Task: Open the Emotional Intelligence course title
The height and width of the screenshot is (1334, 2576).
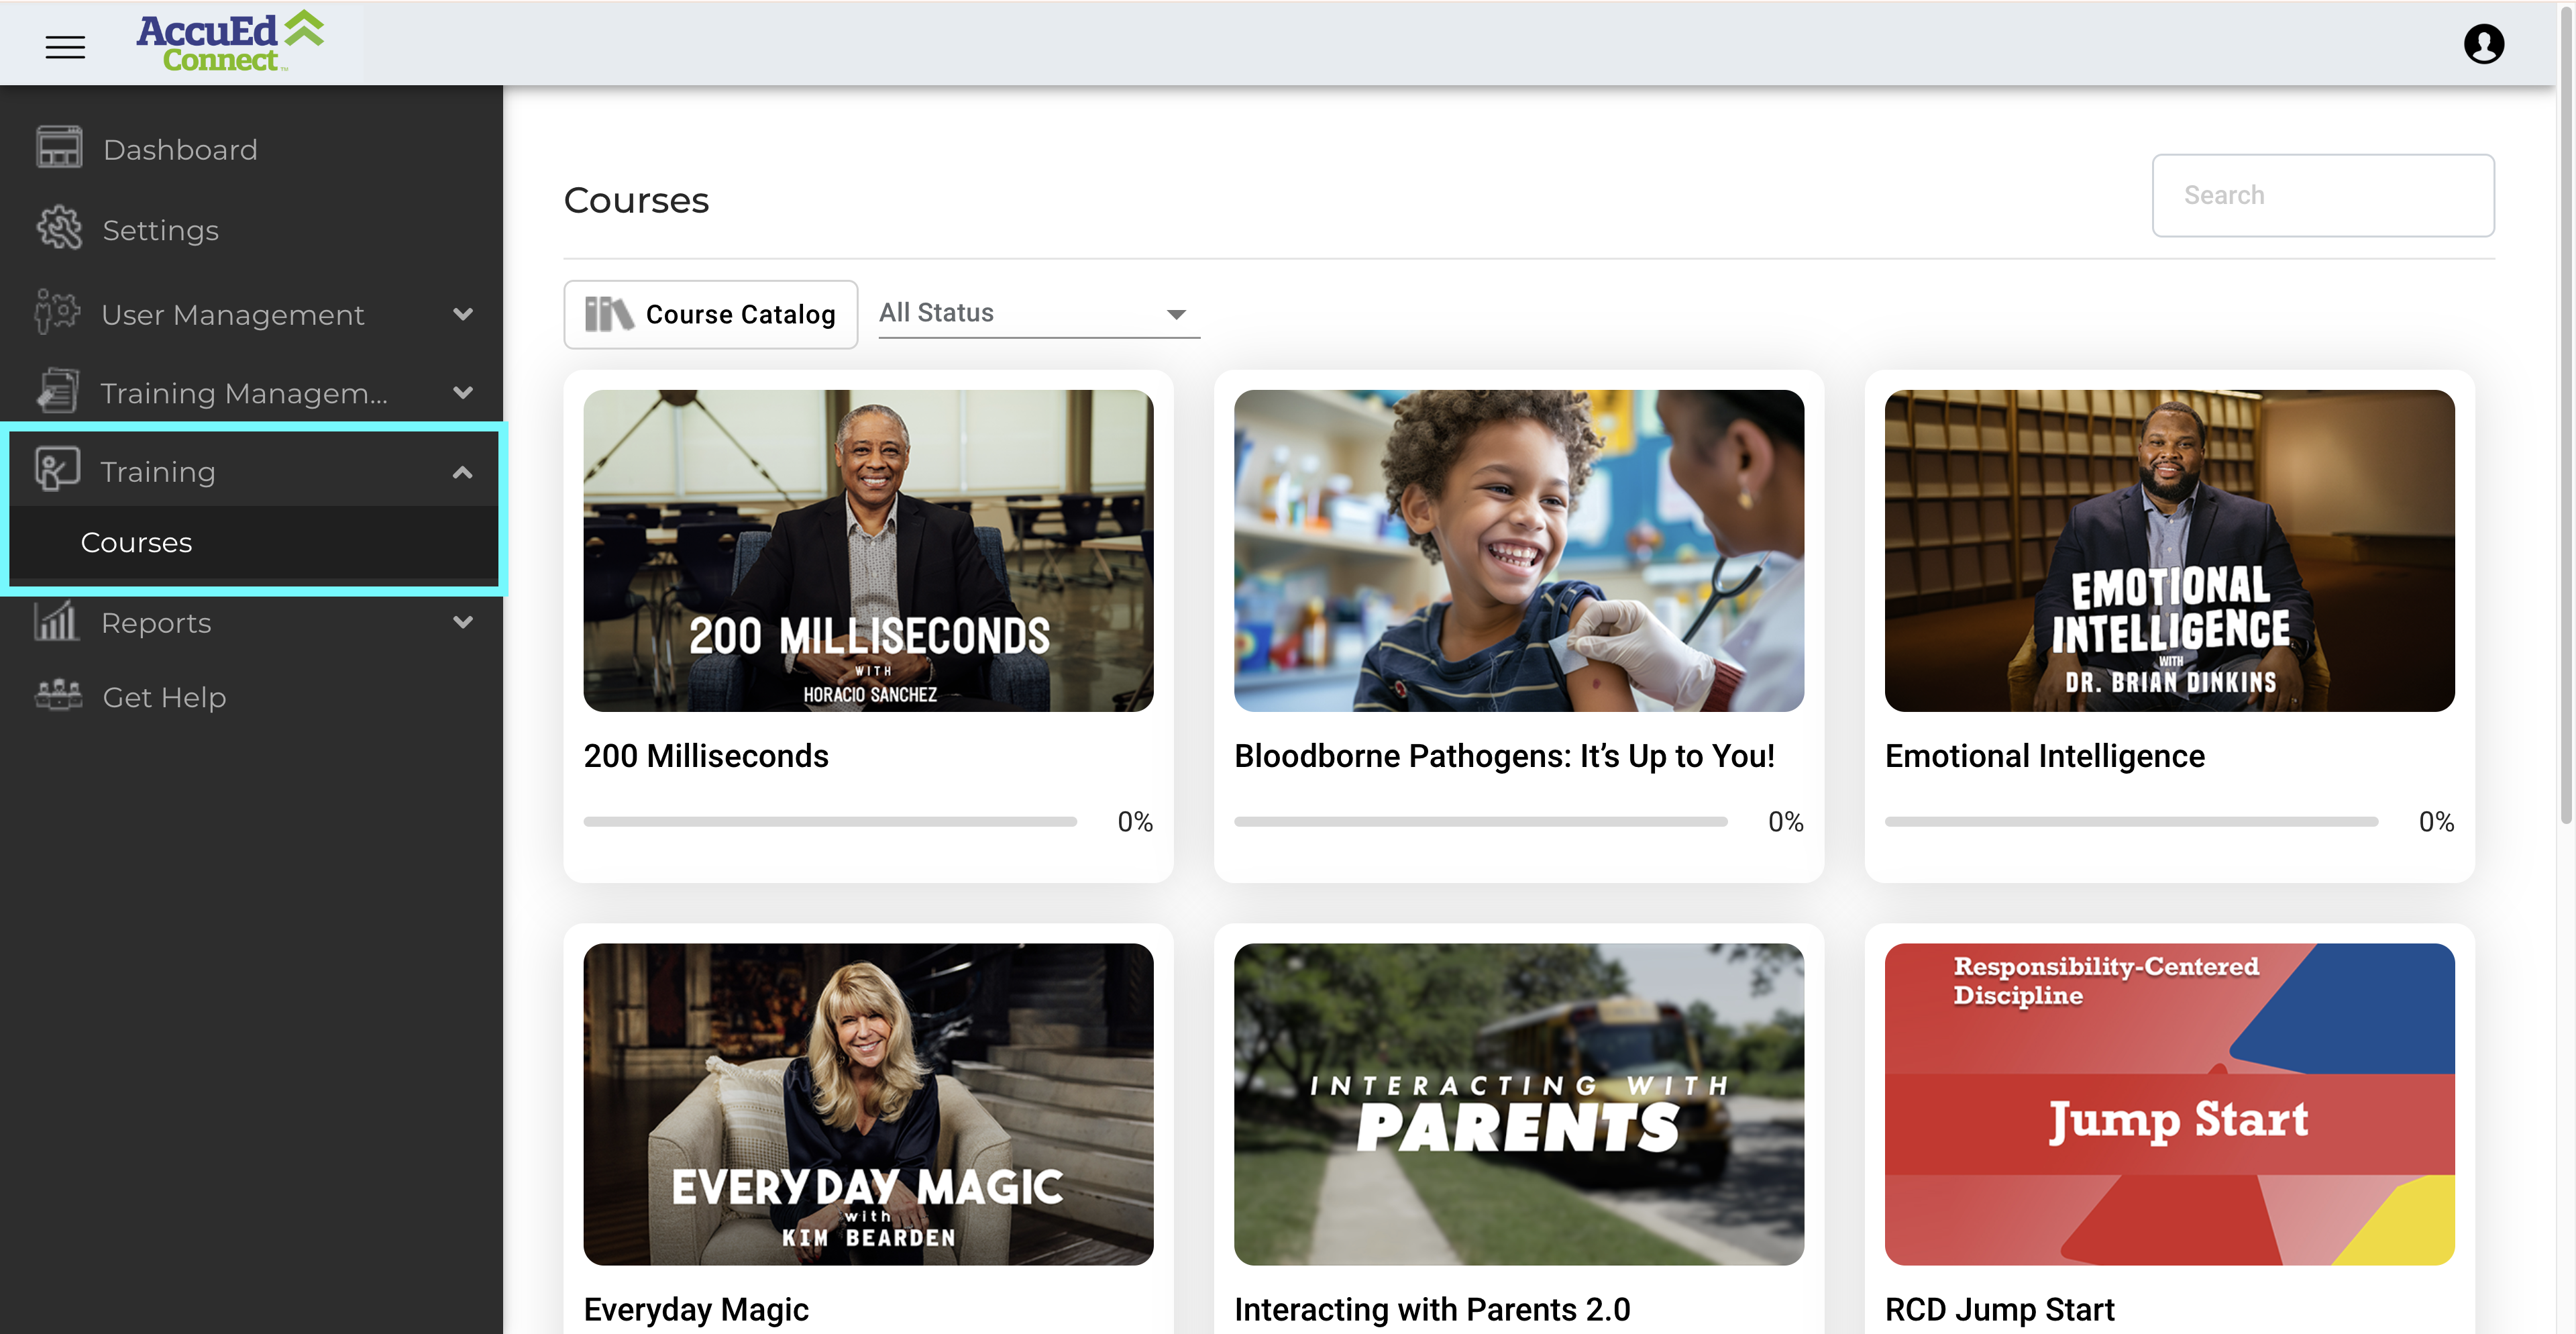Action: coord(2044,755)
